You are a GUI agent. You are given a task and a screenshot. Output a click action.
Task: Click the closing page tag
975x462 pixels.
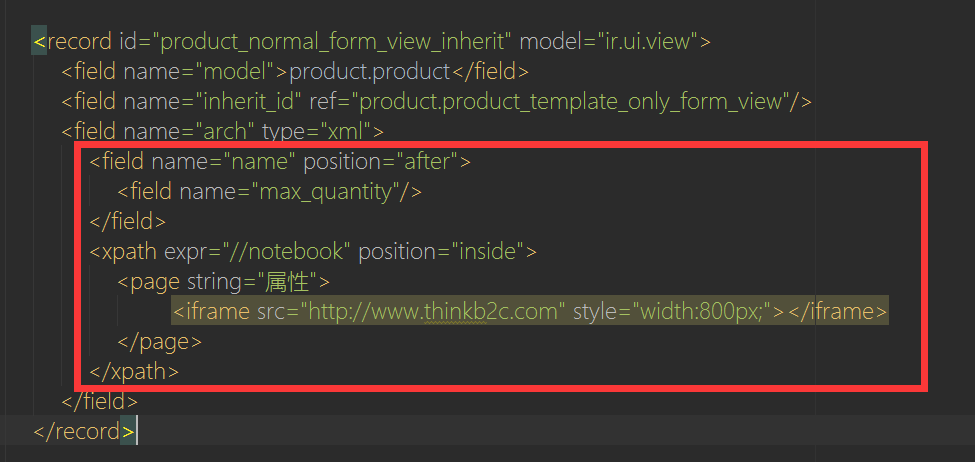(x=159, y=341)
